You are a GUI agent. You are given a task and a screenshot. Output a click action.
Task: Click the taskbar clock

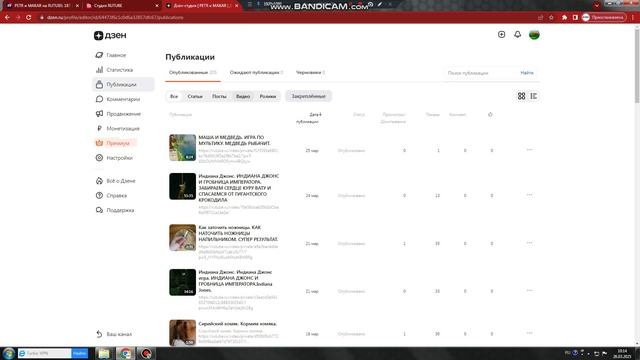click(622, 353)
